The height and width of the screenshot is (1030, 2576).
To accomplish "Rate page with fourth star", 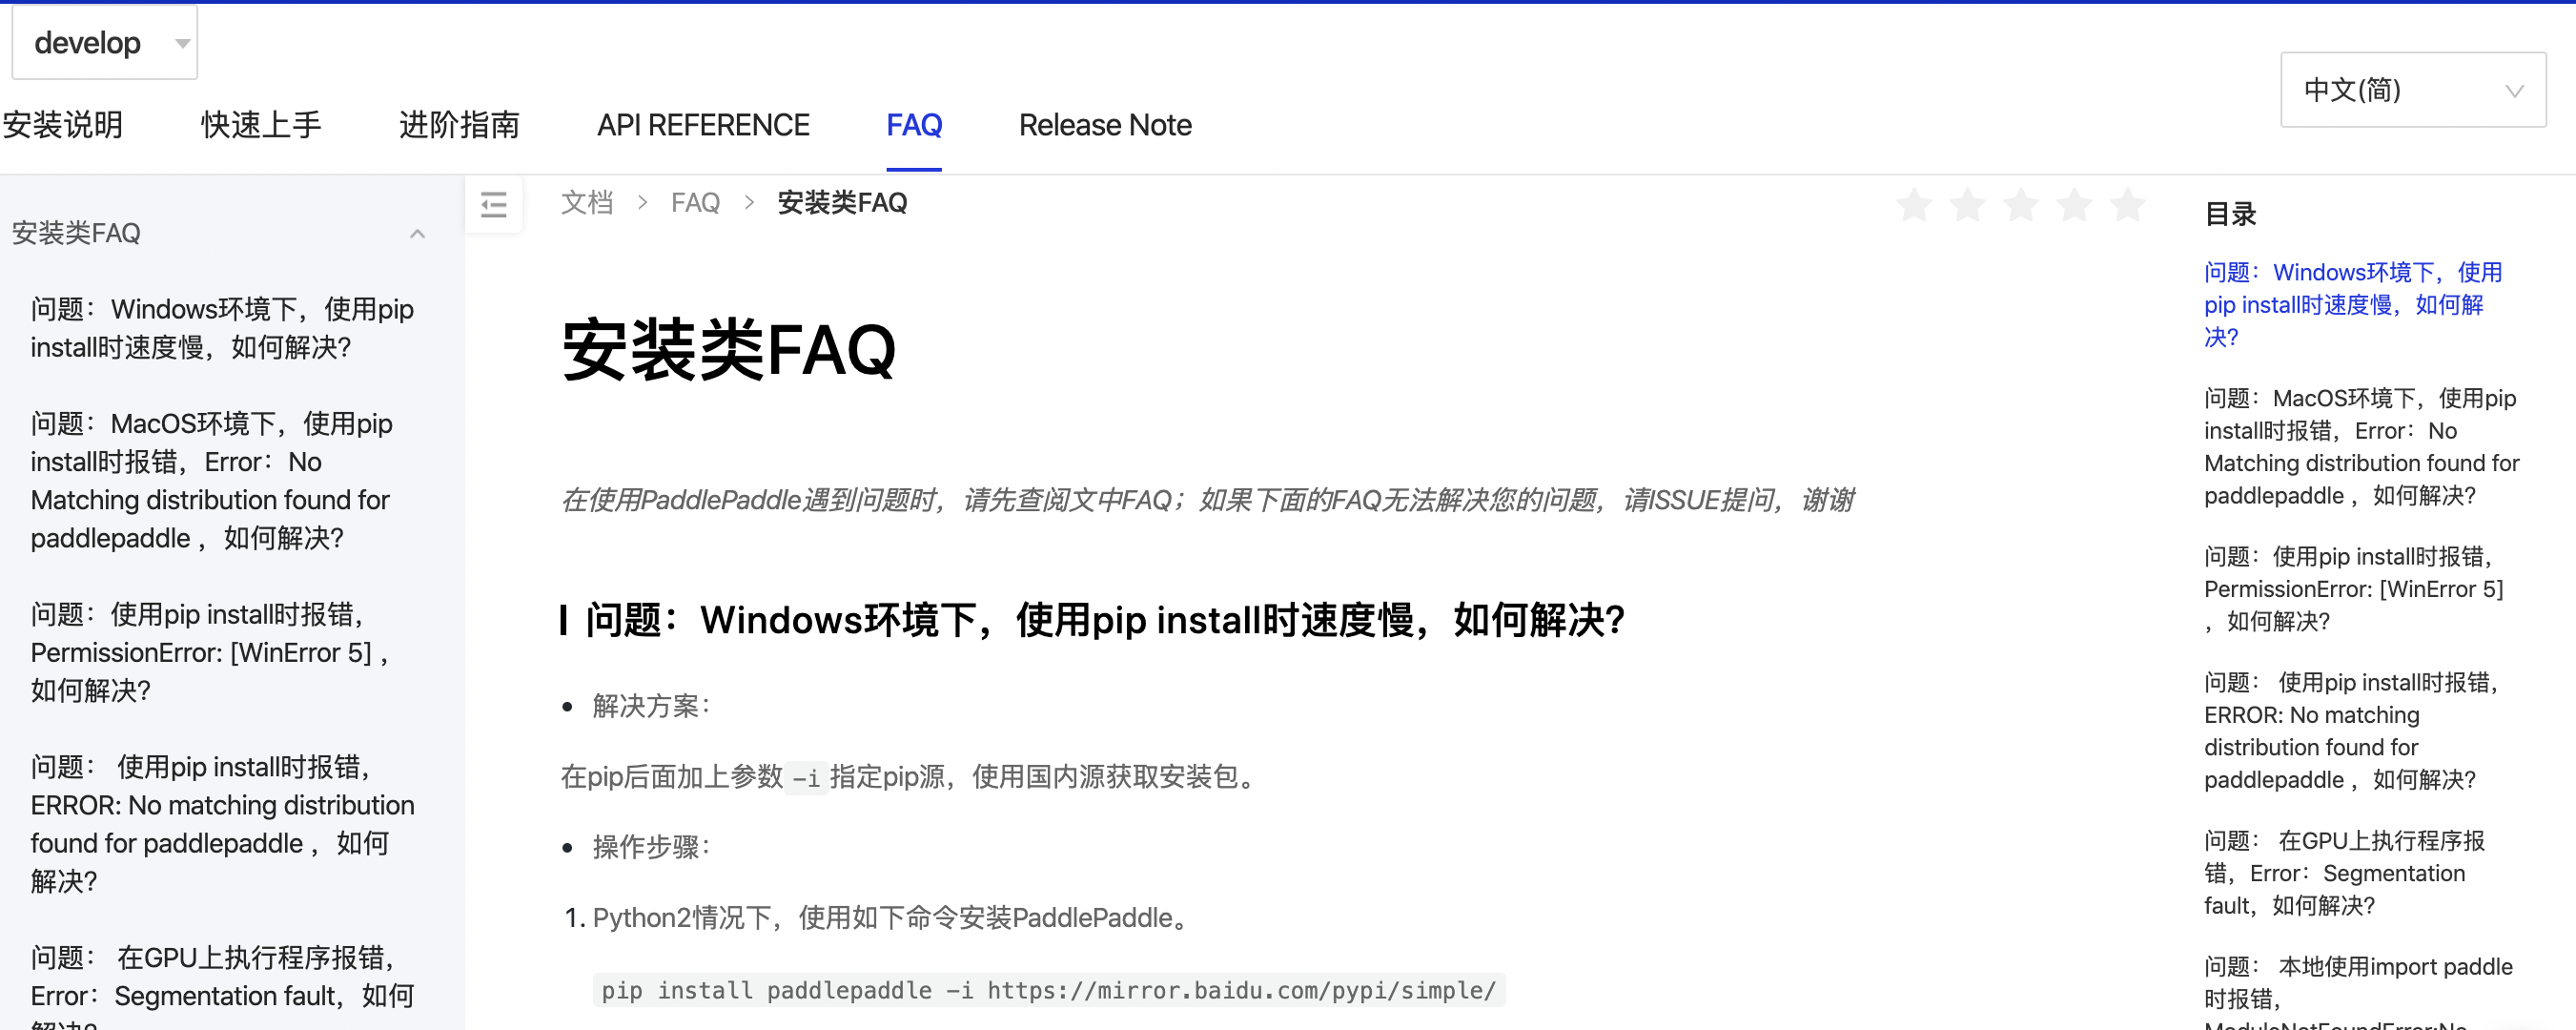I will click(x=2074, y=205).
